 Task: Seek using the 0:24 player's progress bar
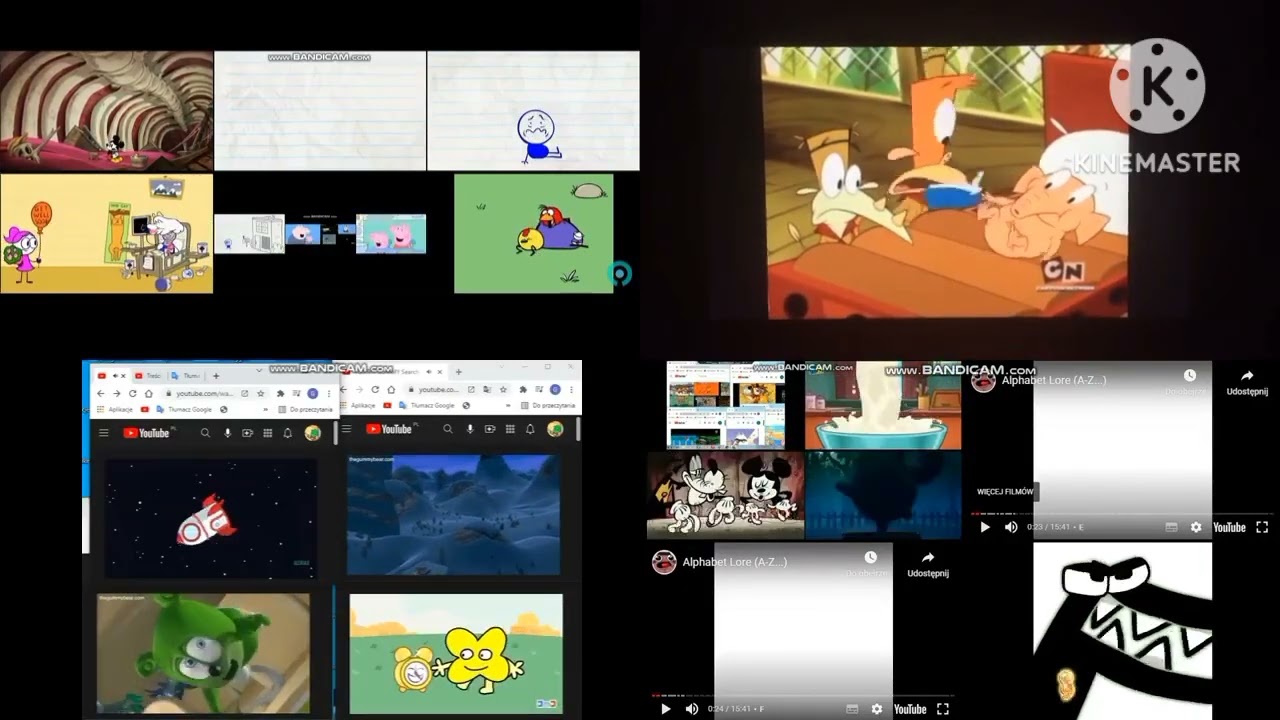coord(803,695)
